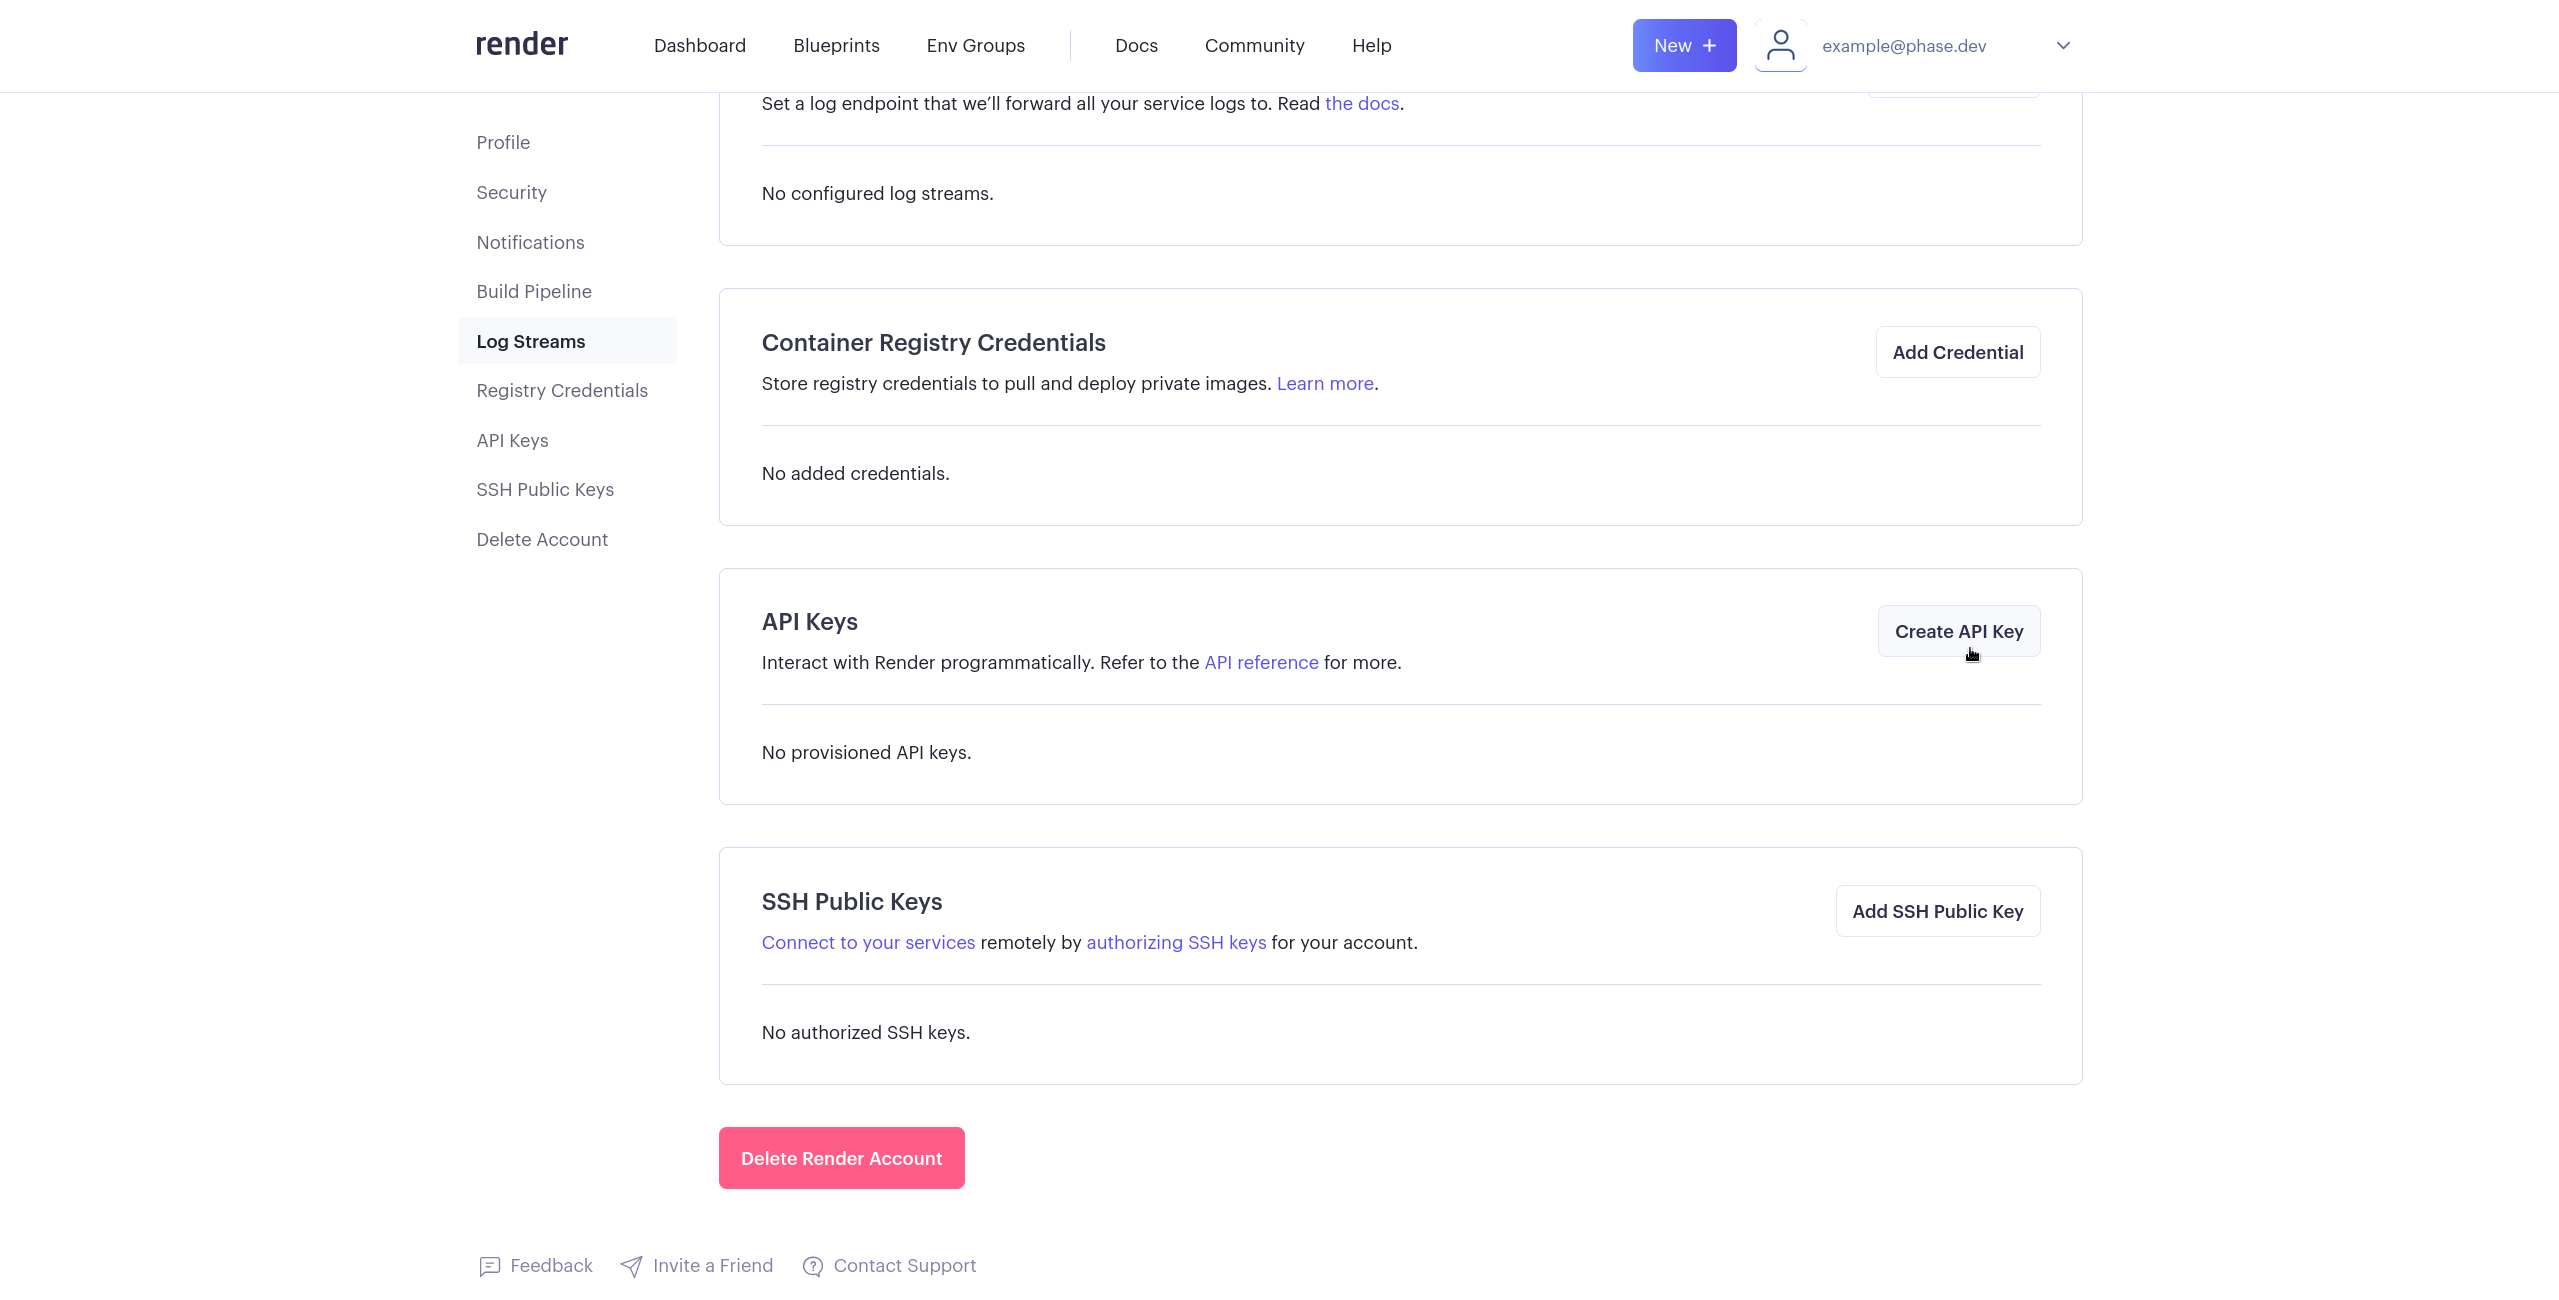
Task: Open Blueprints in the top navigation
Action: [836, 46]
